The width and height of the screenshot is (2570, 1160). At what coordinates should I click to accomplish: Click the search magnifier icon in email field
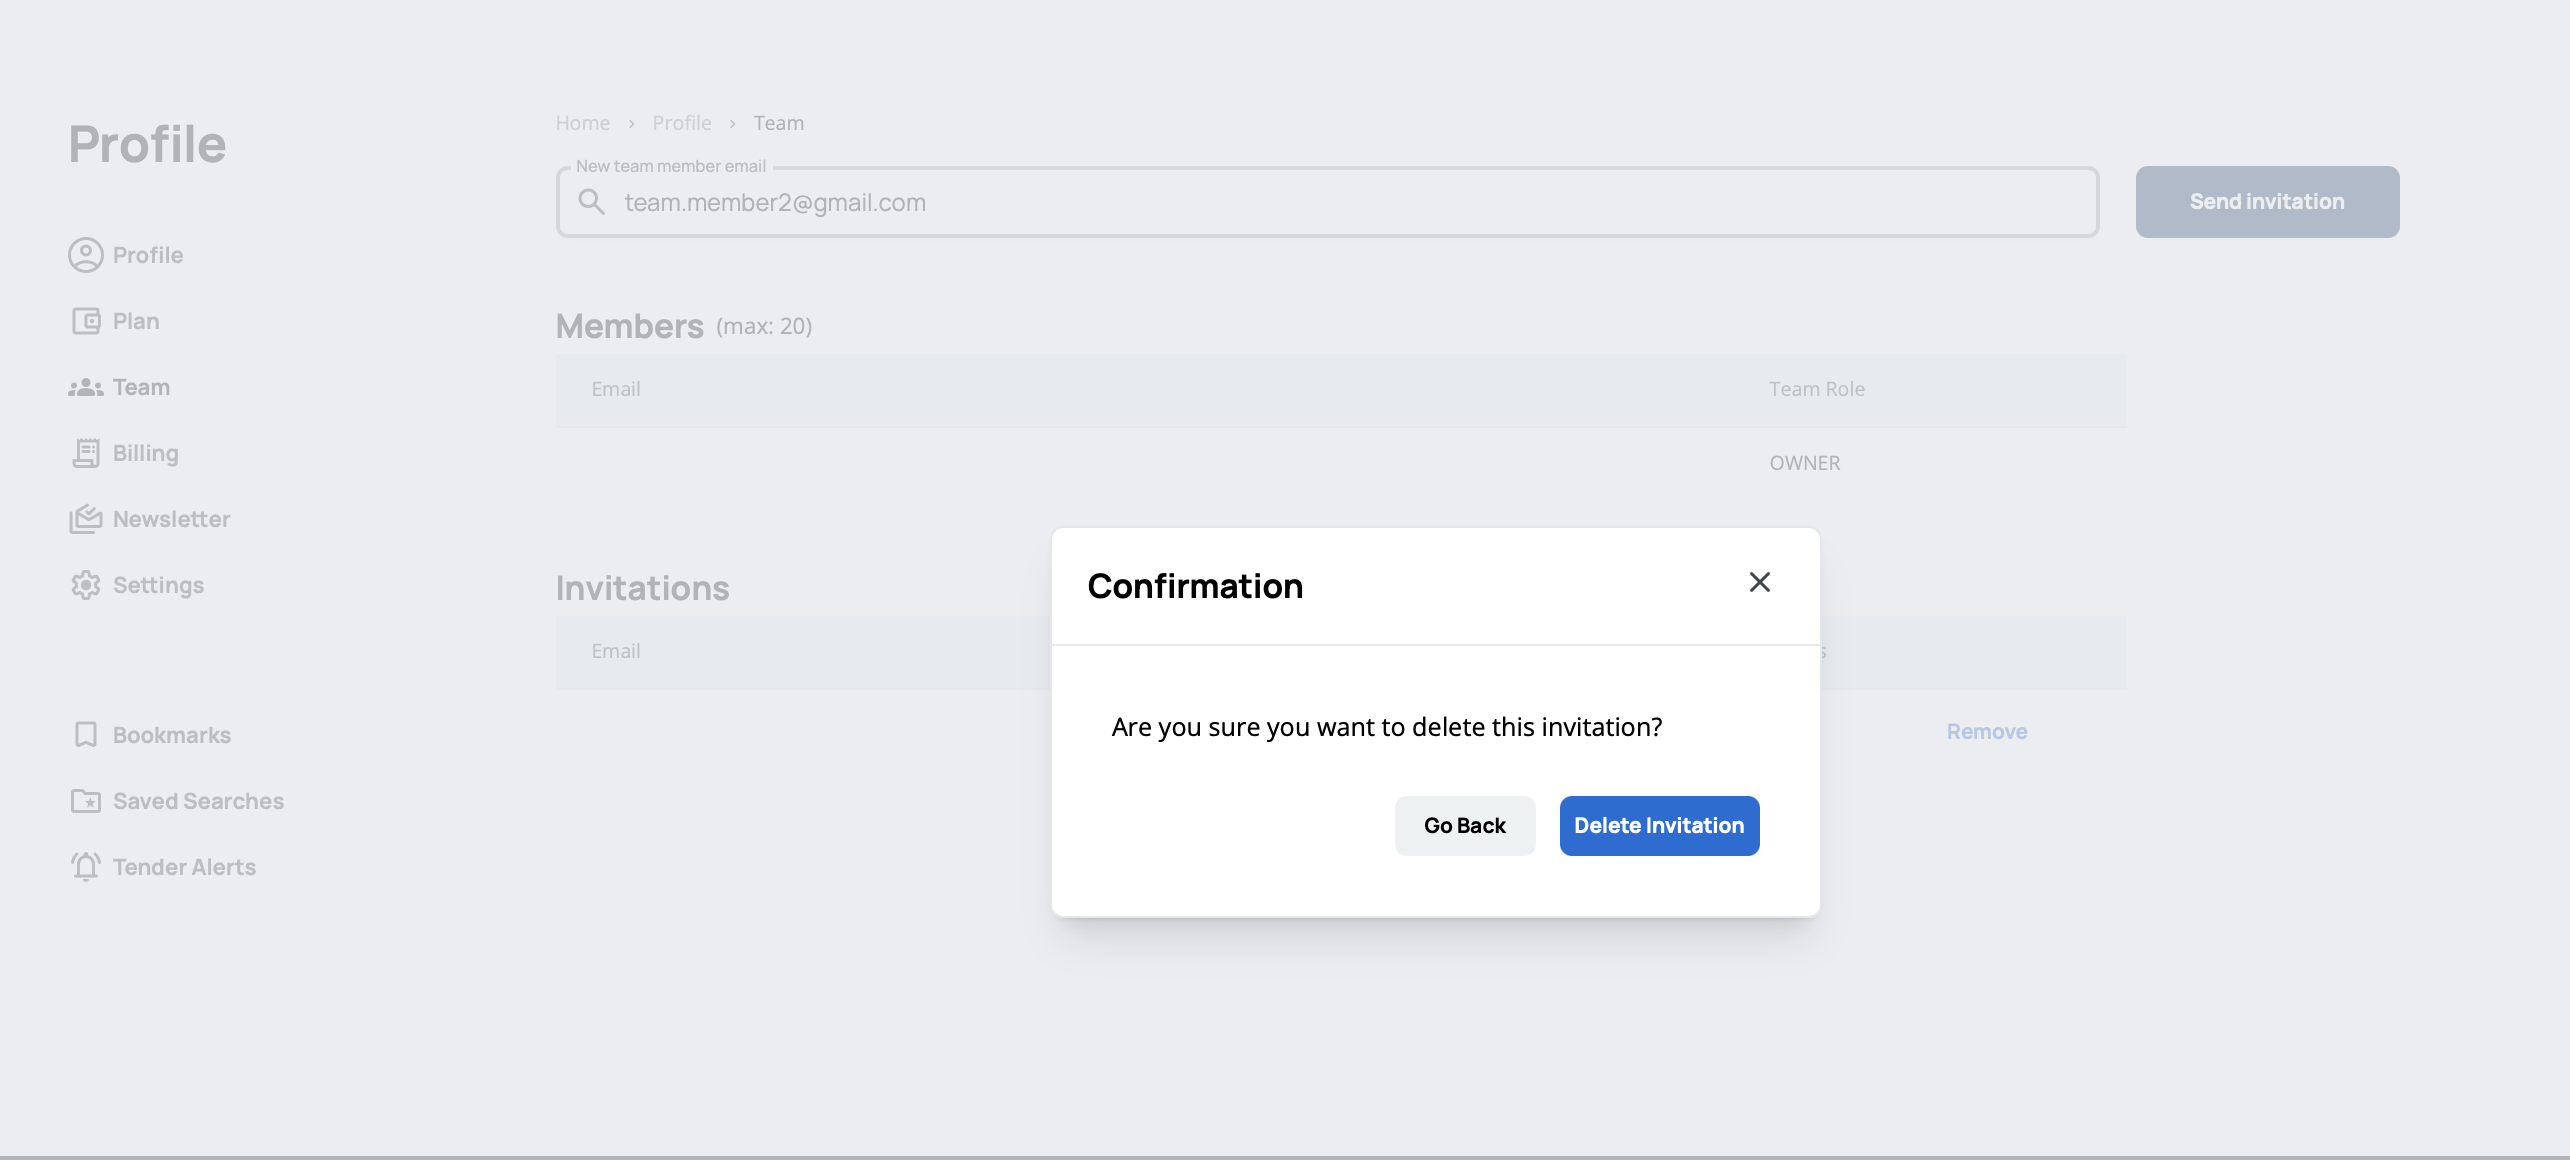[592, 202]
